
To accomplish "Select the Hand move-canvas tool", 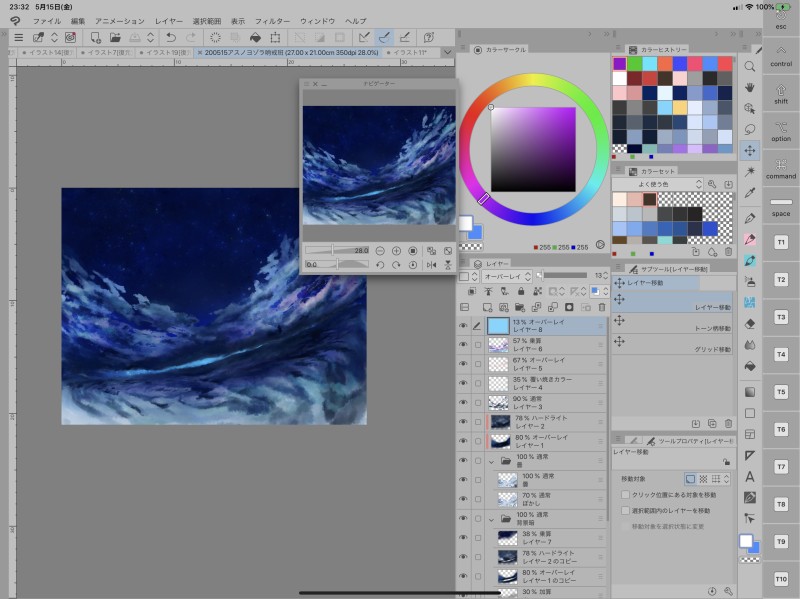I will tap(750, 87).
